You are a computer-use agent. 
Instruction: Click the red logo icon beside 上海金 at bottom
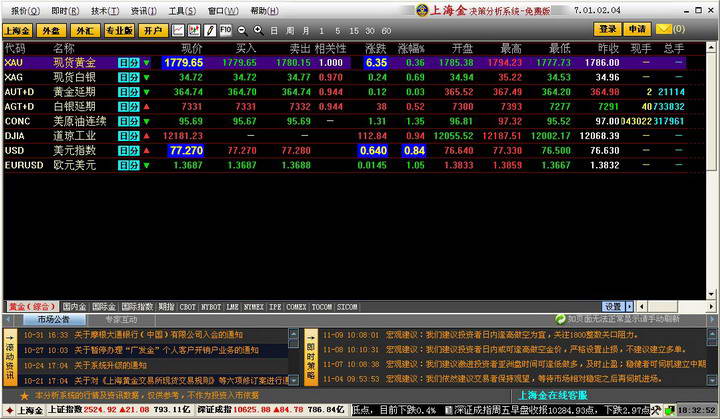[x=9, y=410]
